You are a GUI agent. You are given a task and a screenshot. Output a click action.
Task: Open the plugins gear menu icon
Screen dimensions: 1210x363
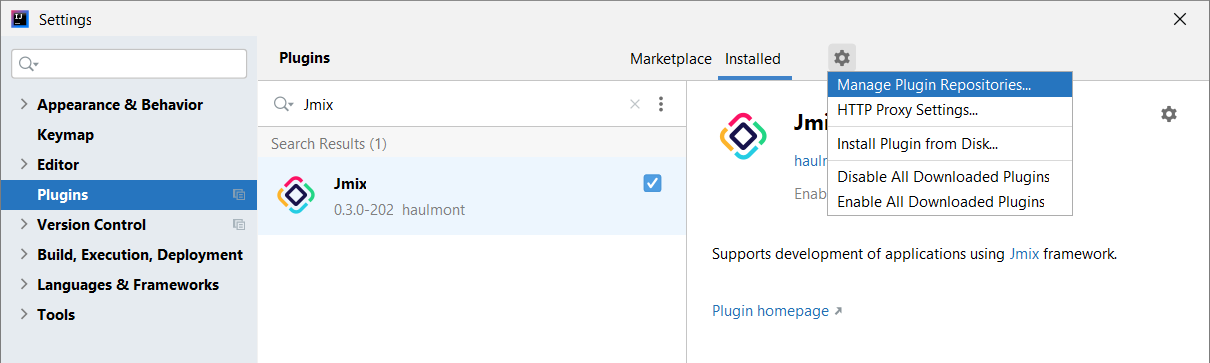pos(842,58)
